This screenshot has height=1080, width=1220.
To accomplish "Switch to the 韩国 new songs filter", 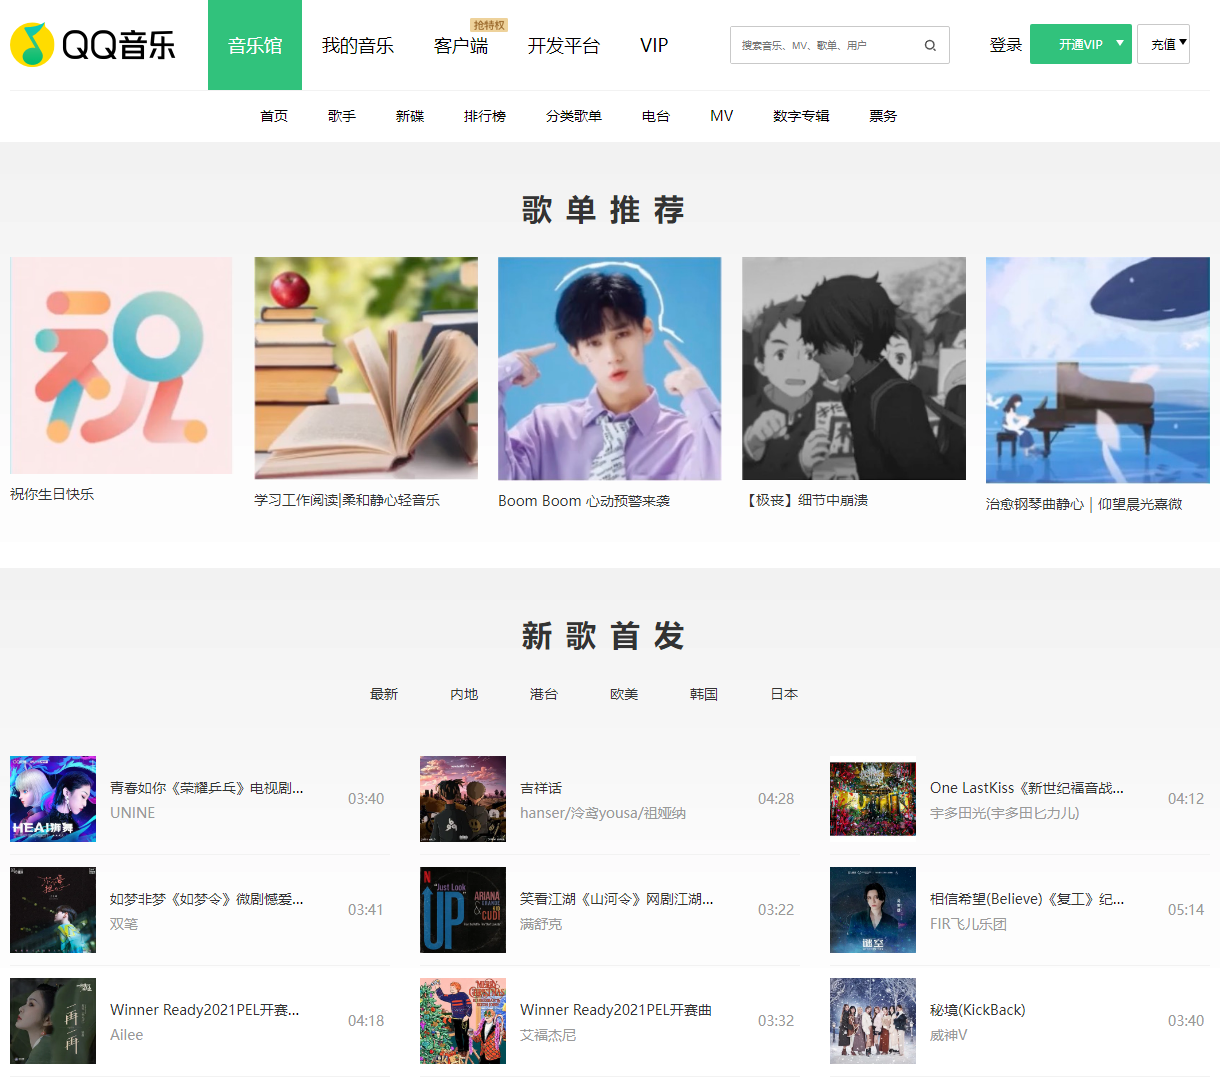I will 704,693.
